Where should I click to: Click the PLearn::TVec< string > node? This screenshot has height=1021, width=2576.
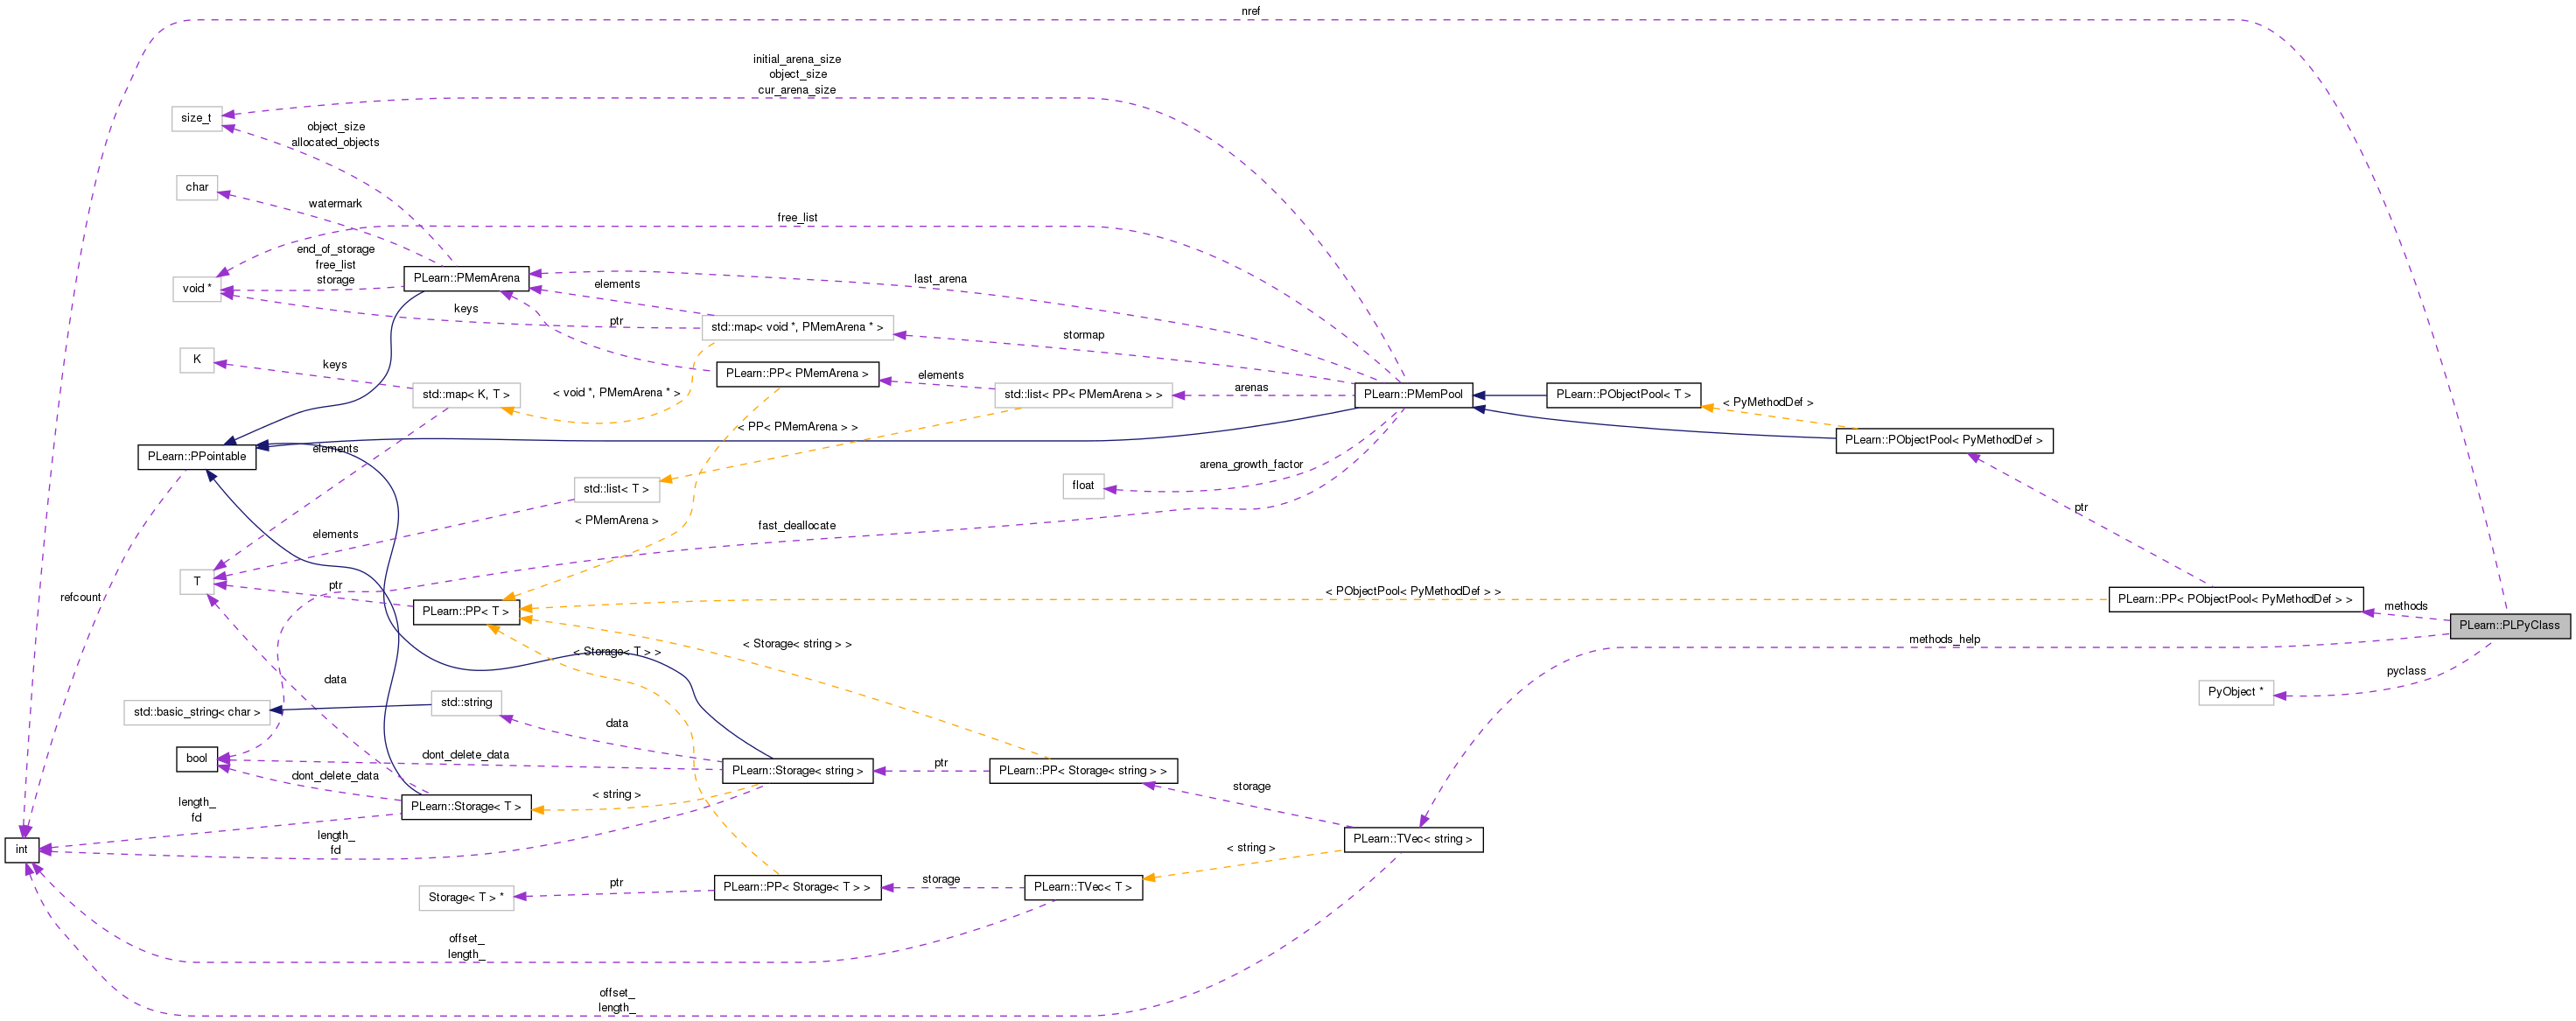(x=1413, y=839)
